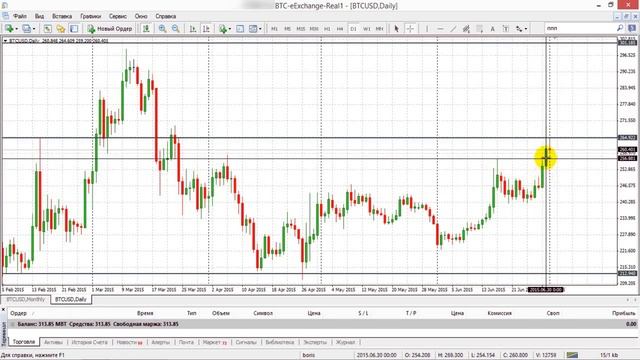
Task: Open the Файл menu
Action: [20, 16]
